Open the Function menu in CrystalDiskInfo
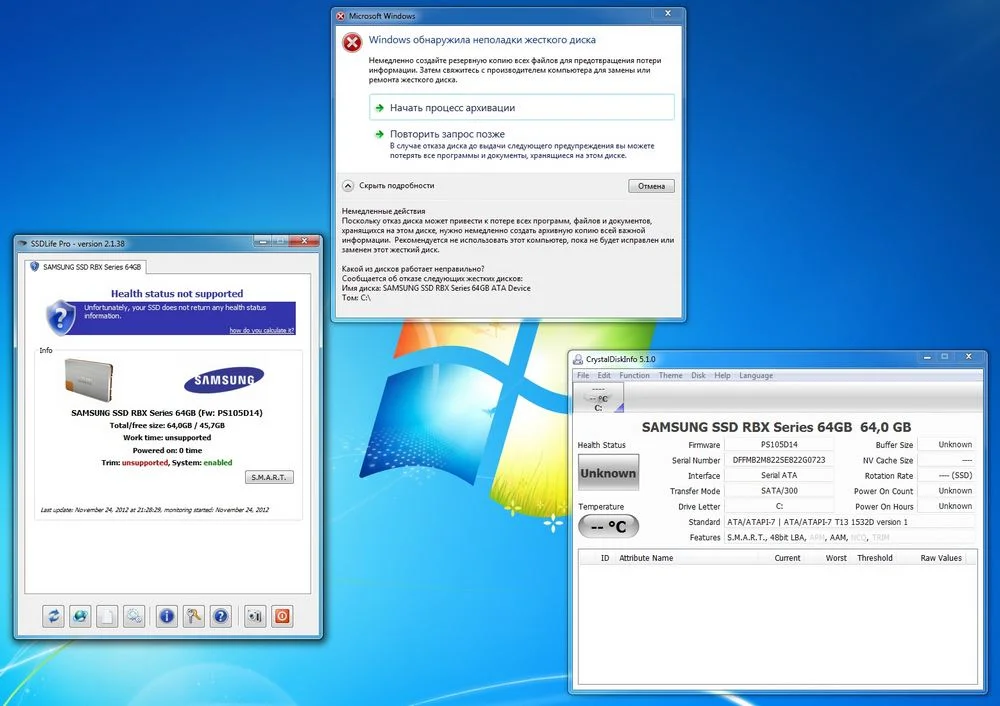 point(634,376)
